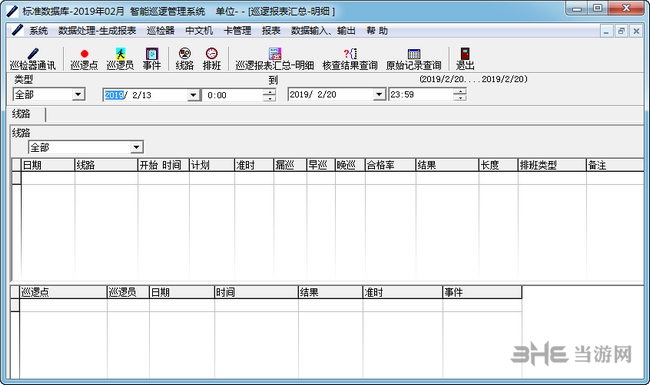Open 核查结果查询 toolbar icon
The image size is (650, 385).
coord(350,59)
